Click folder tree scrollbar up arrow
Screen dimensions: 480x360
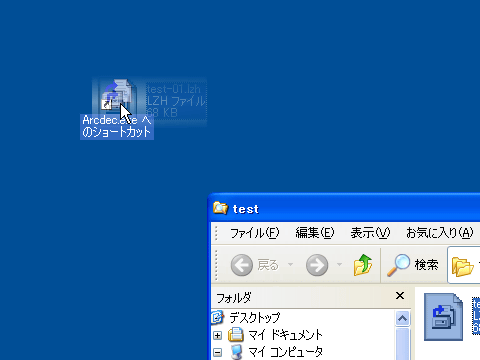[x=402, y=319]
